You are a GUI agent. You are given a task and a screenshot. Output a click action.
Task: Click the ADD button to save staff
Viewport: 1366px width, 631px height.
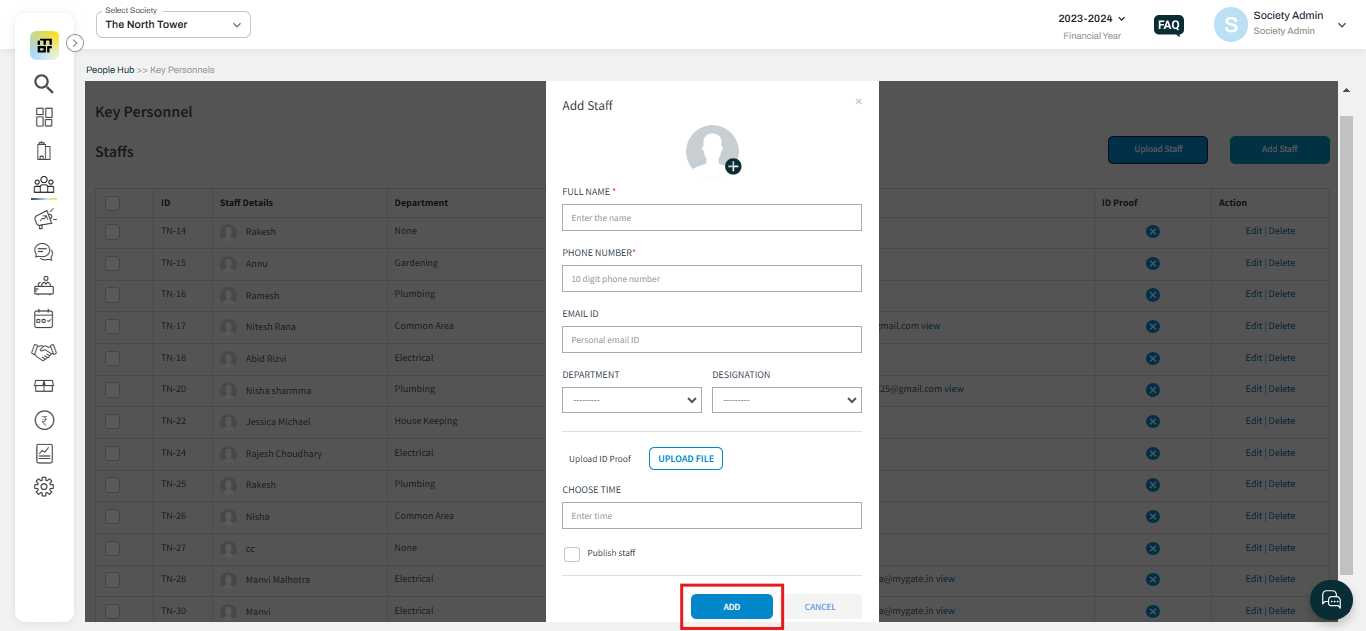pos(731,606)
